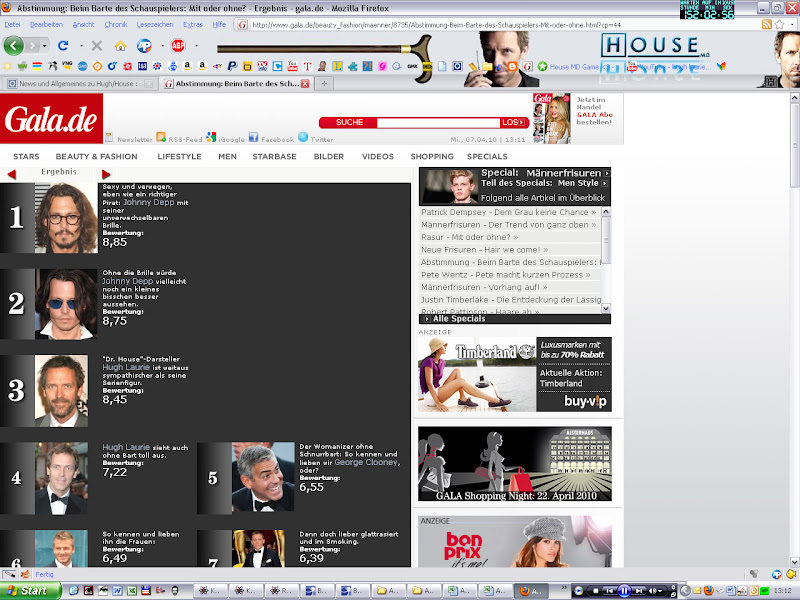Open a new tab with the plus button
The height and width of the screenshot is (600, 800).
(x=324, y=84)
